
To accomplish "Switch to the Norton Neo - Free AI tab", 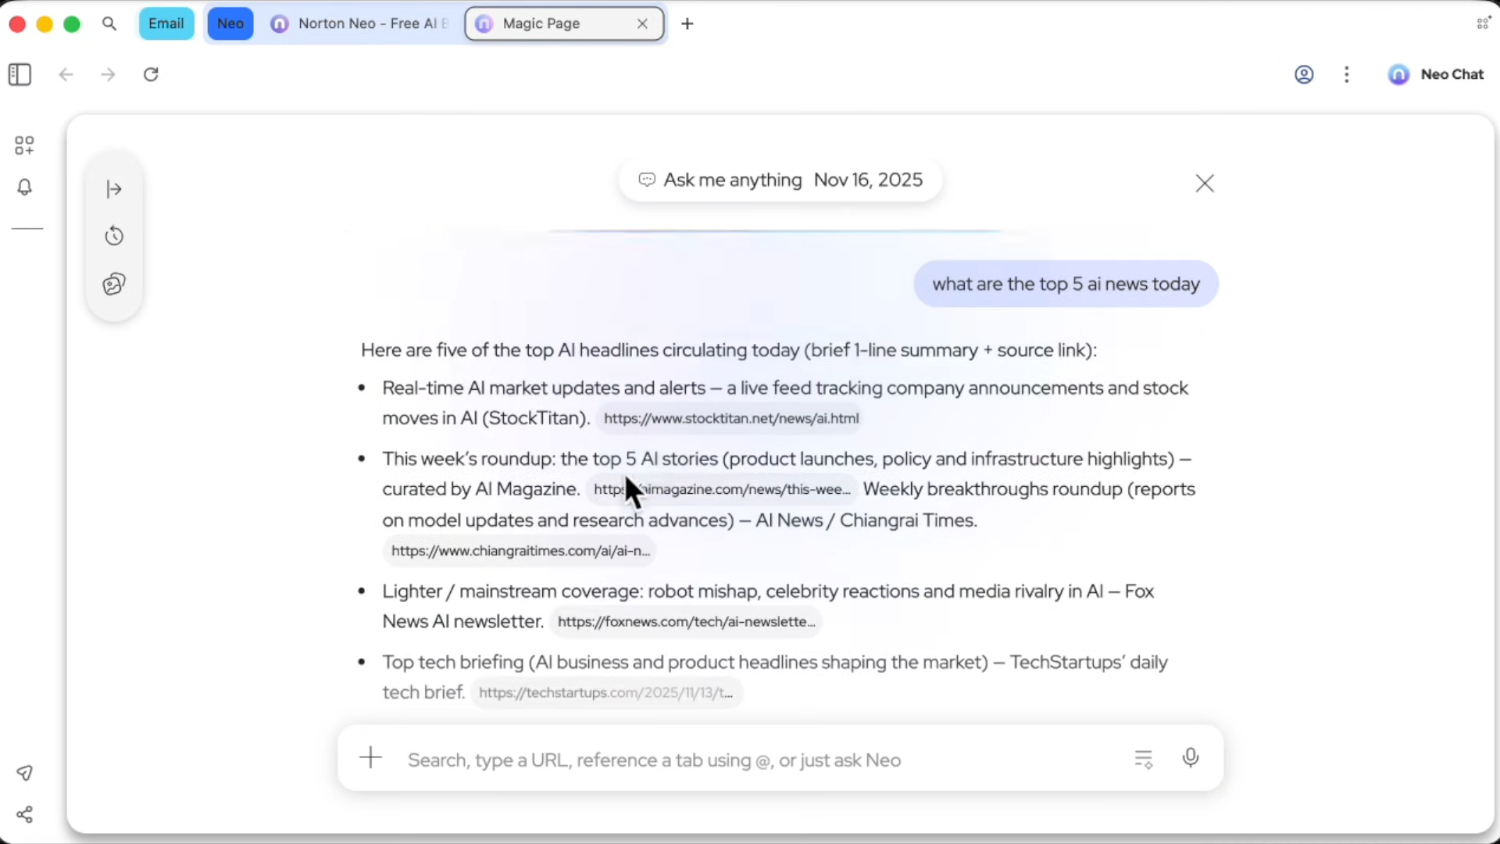I will [360, 24].
